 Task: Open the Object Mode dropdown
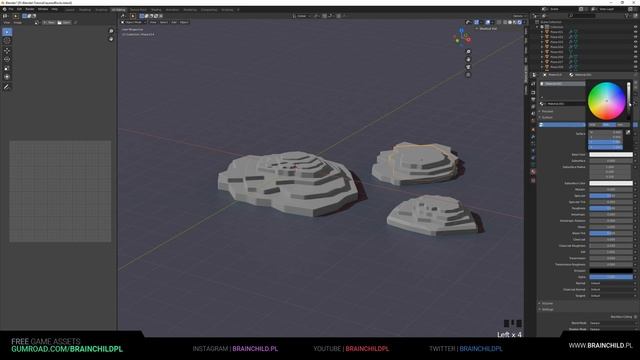point(133,22)
